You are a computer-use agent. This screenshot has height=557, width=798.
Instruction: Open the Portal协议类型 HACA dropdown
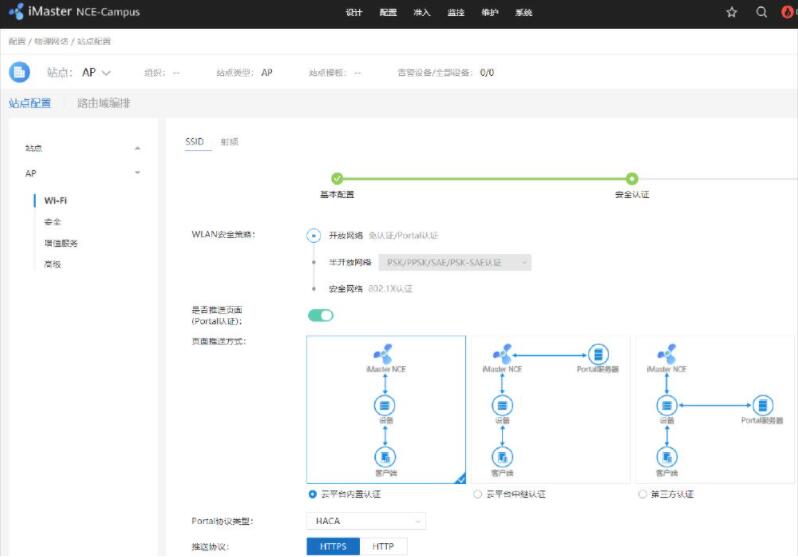click(366, 521)
